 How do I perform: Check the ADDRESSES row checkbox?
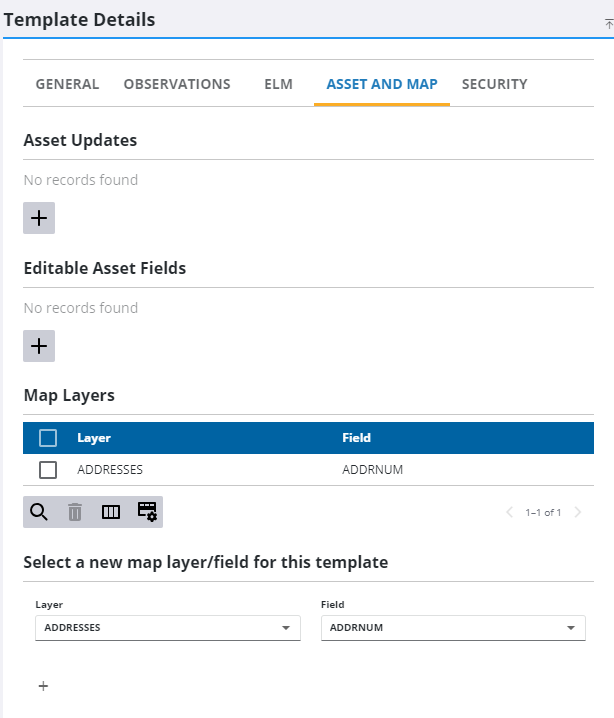tap(48, 469)
